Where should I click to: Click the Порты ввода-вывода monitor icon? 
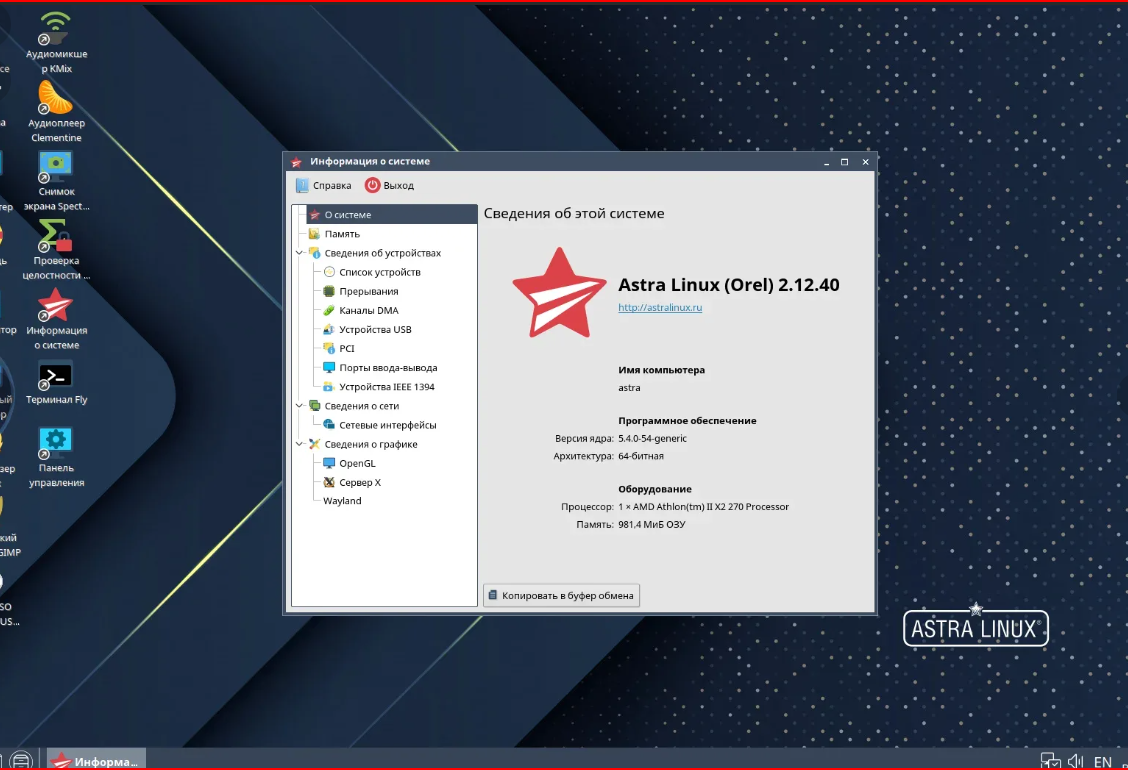pyautogui.click(x=329, y=368)
